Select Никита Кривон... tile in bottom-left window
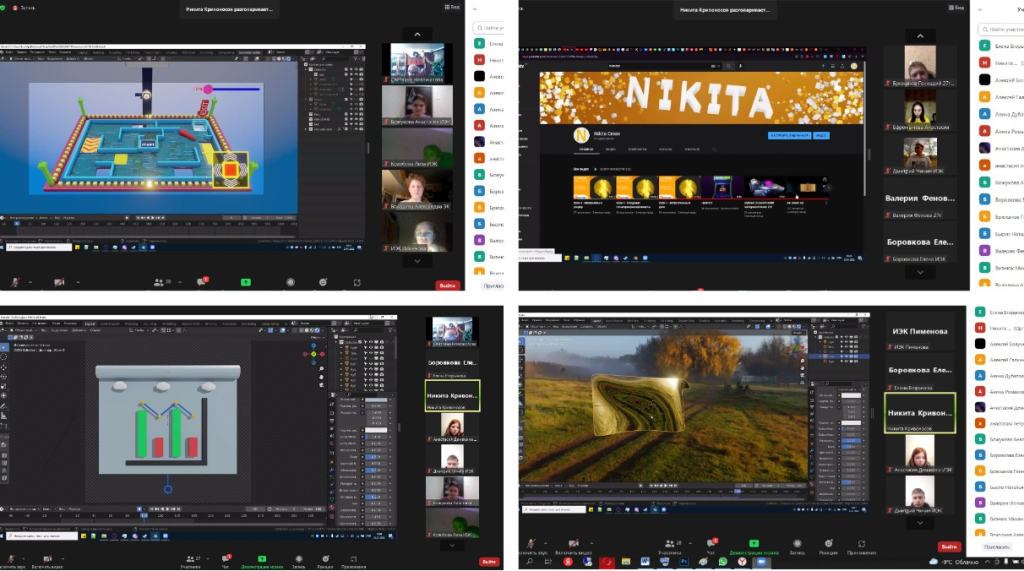The width and height of the screenshot is (1024, 571). (x=453, y=396)
